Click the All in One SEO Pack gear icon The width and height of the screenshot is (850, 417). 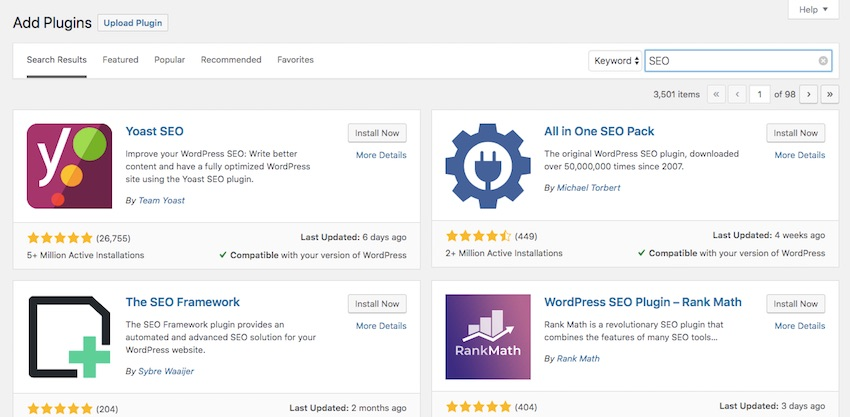(x=488, y=166)
